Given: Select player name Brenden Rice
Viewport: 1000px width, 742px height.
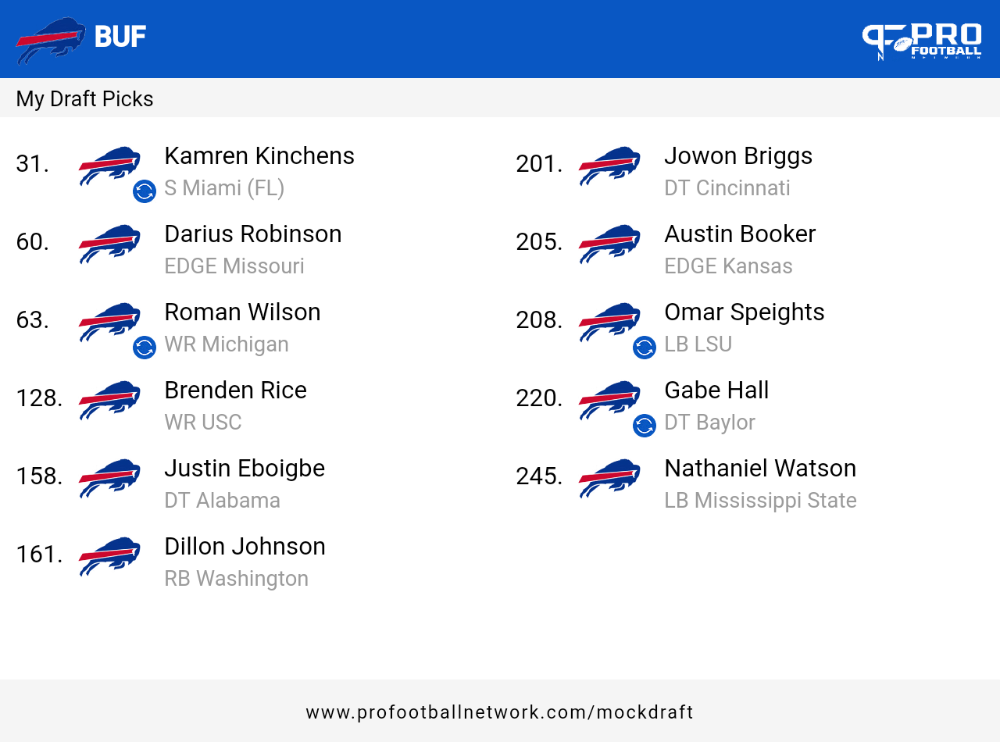Looking at the screenshot, I should point(235,390).
